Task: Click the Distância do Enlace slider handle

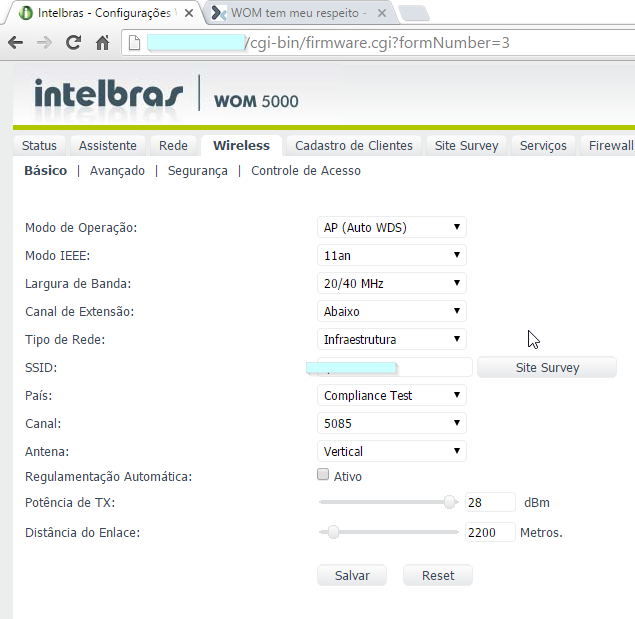Action: point(333,532)
